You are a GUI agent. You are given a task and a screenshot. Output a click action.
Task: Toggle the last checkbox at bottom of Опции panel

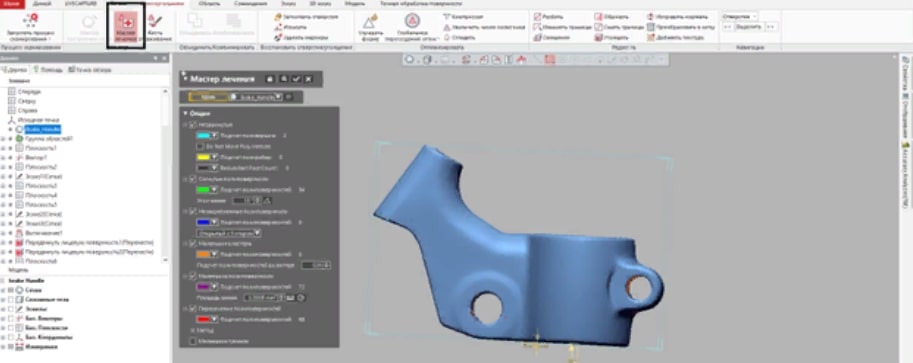(193, 341)
